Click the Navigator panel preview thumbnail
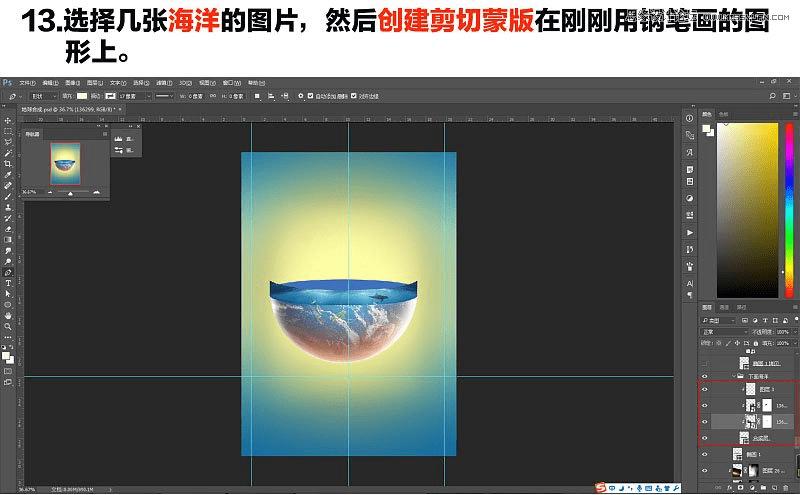Viewport: 800px width, 495px height. pyautogui.click(x=65, y=164)
